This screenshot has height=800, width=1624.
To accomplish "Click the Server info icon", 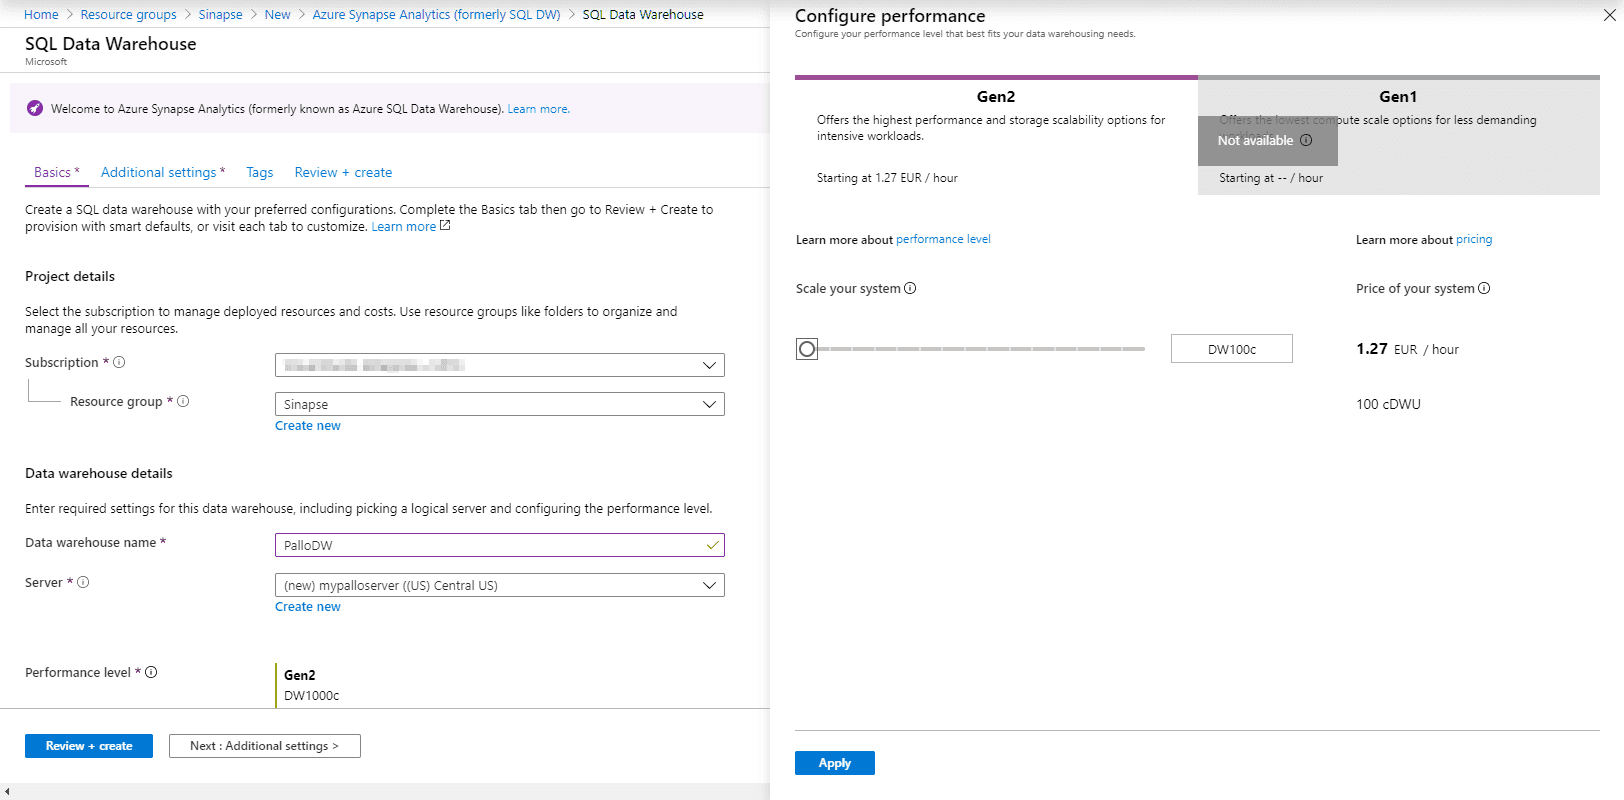I will click(83, 582).
